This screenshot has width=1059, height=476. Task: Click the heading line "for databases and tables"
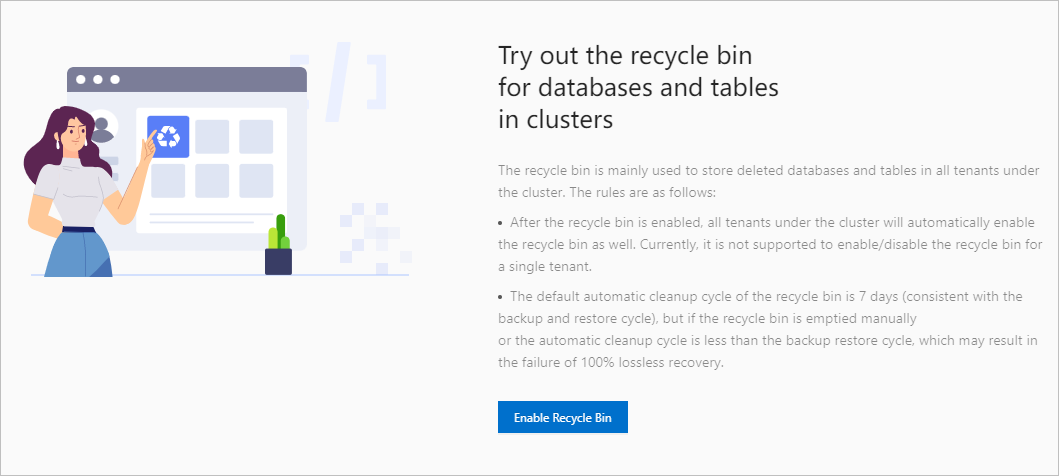[638, 87]
